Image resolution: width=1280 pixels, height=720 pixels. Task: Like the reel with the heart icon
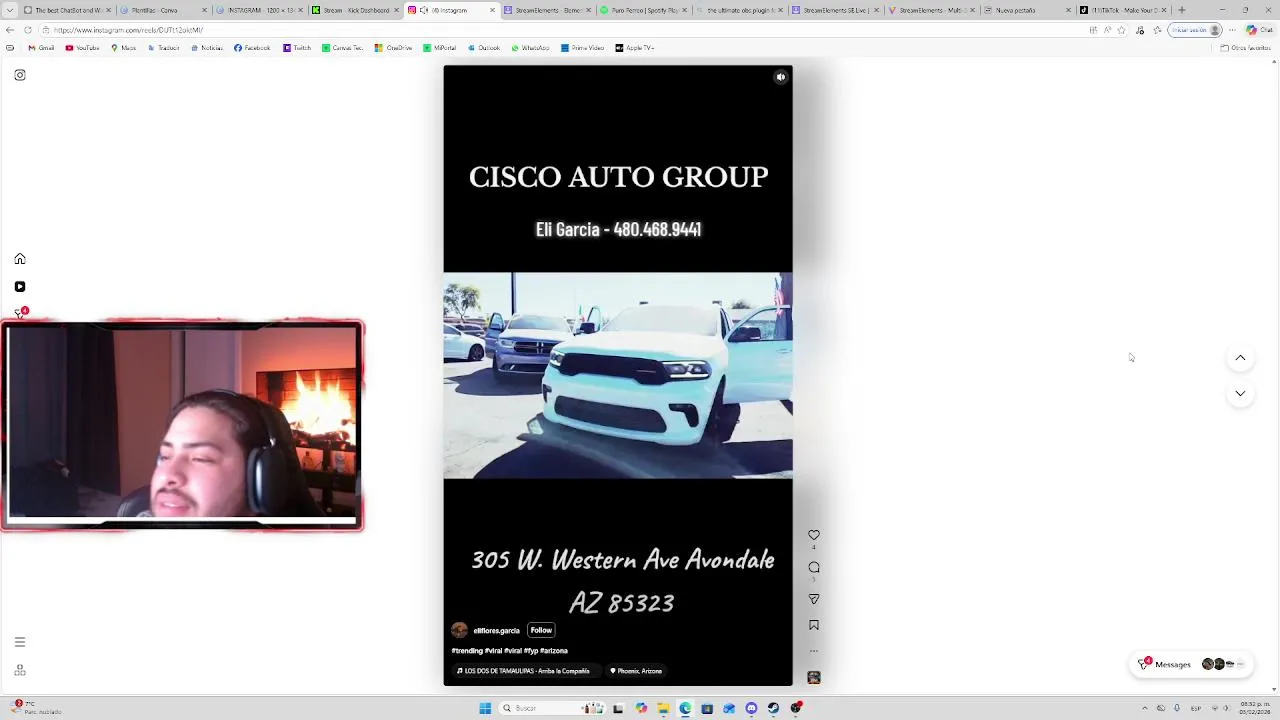[814, 535]
